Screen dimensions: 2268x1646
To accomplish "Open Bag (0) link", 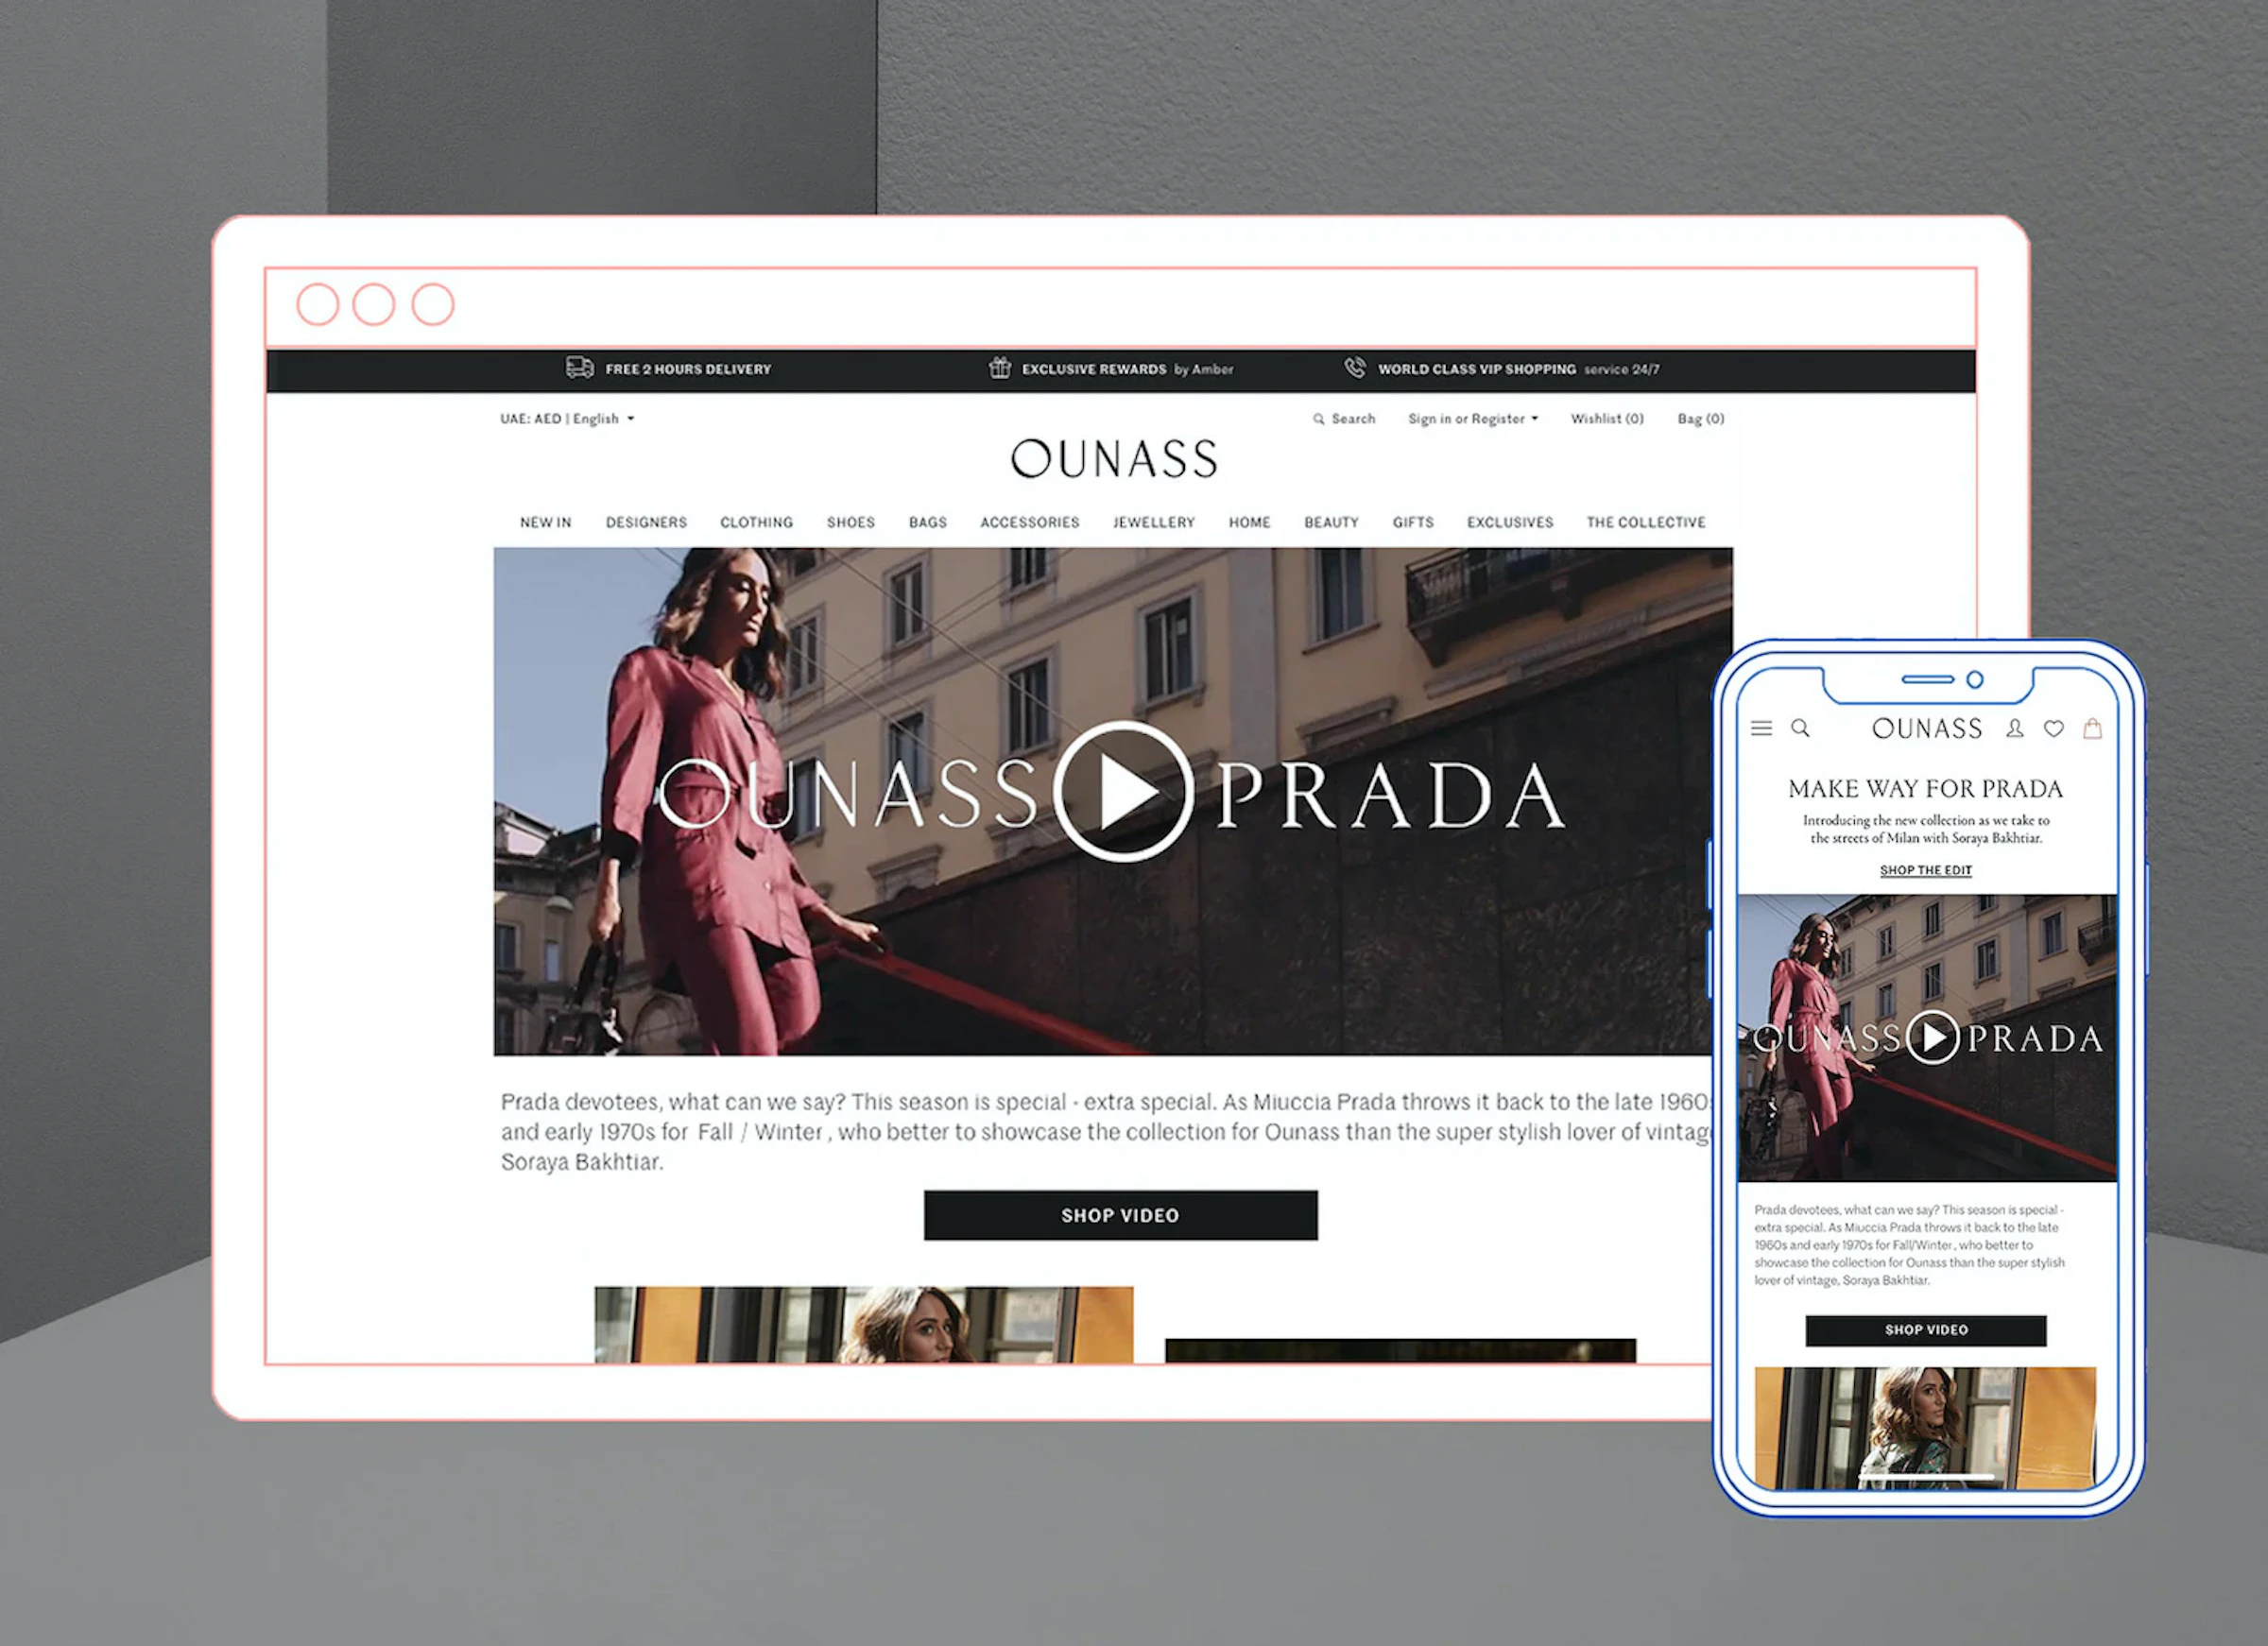I will coord(1700,419).
